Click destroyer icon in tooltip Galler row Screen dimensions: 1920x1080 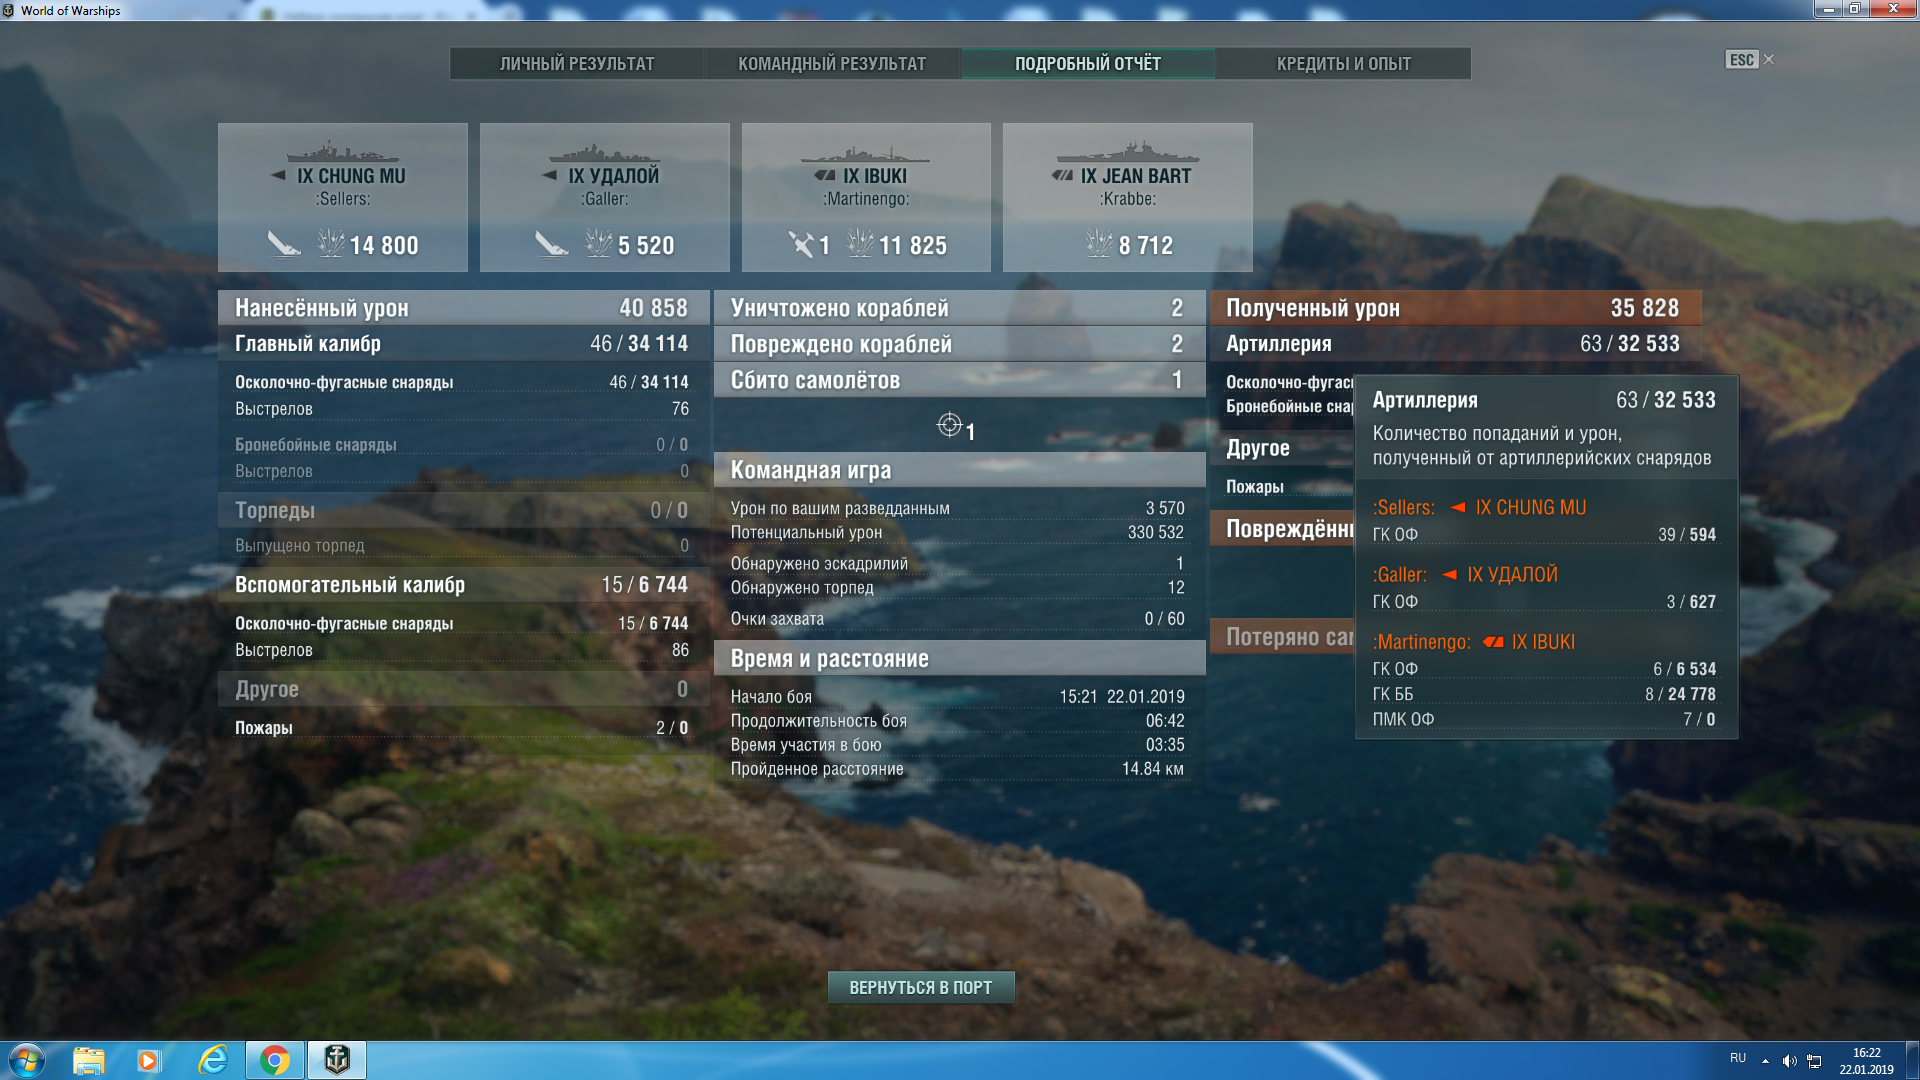click(1449, 574)
